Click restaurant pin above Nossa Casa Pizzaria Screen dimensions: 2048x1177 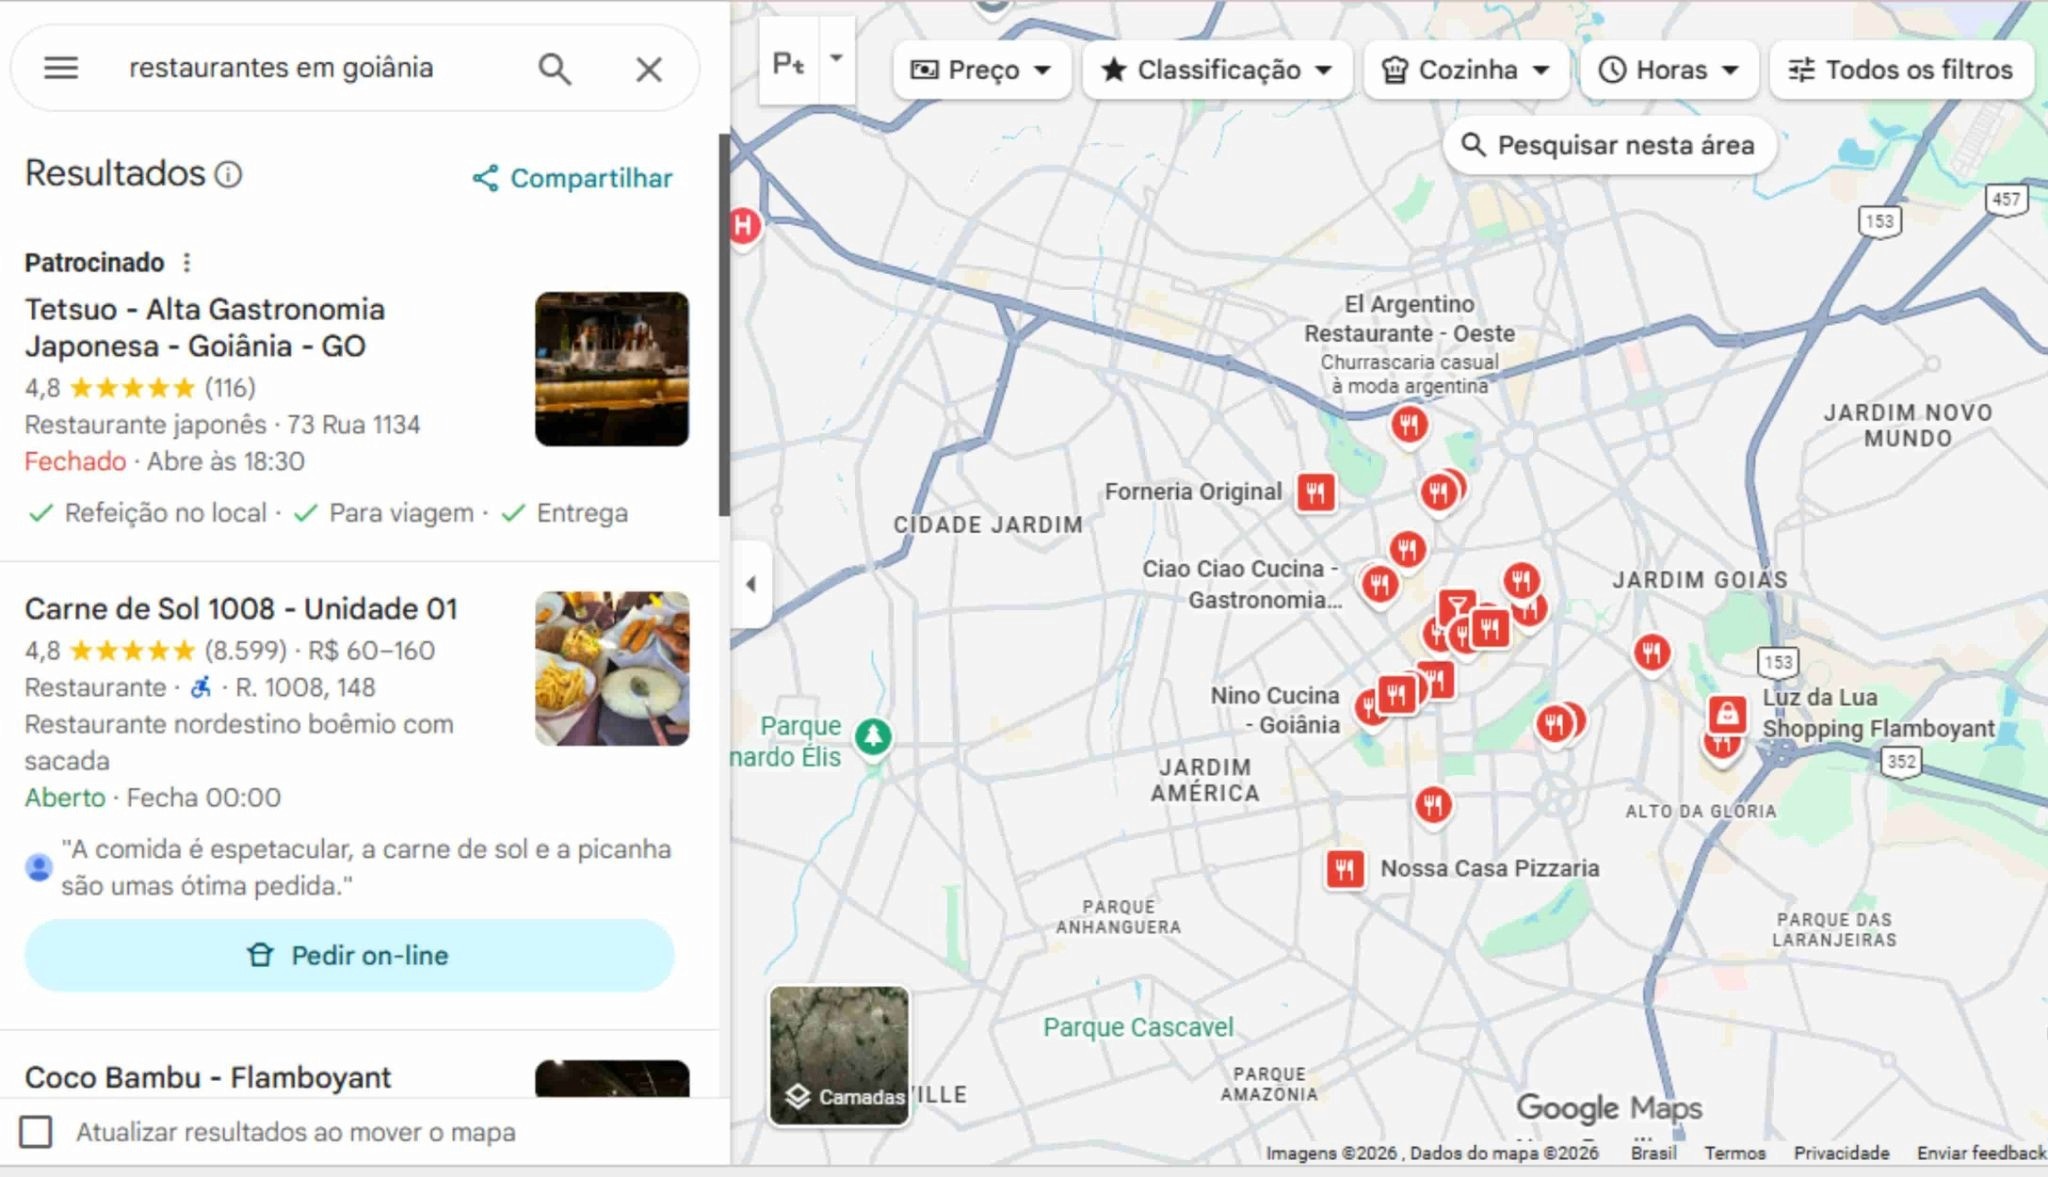coord(1433,805)
